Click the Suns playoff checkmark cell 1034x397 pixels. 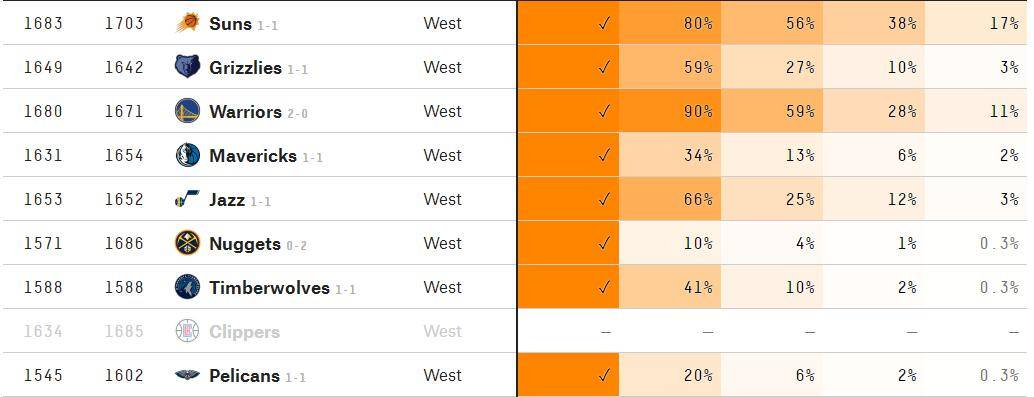coord(568,23)
